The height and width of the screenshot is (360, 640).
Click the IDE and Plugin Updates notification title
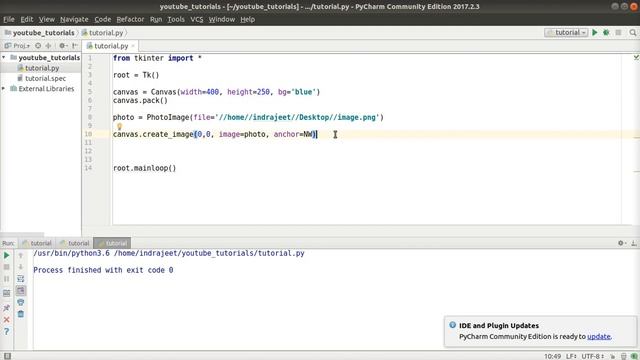pyautogui.click(x=499, y=325)
